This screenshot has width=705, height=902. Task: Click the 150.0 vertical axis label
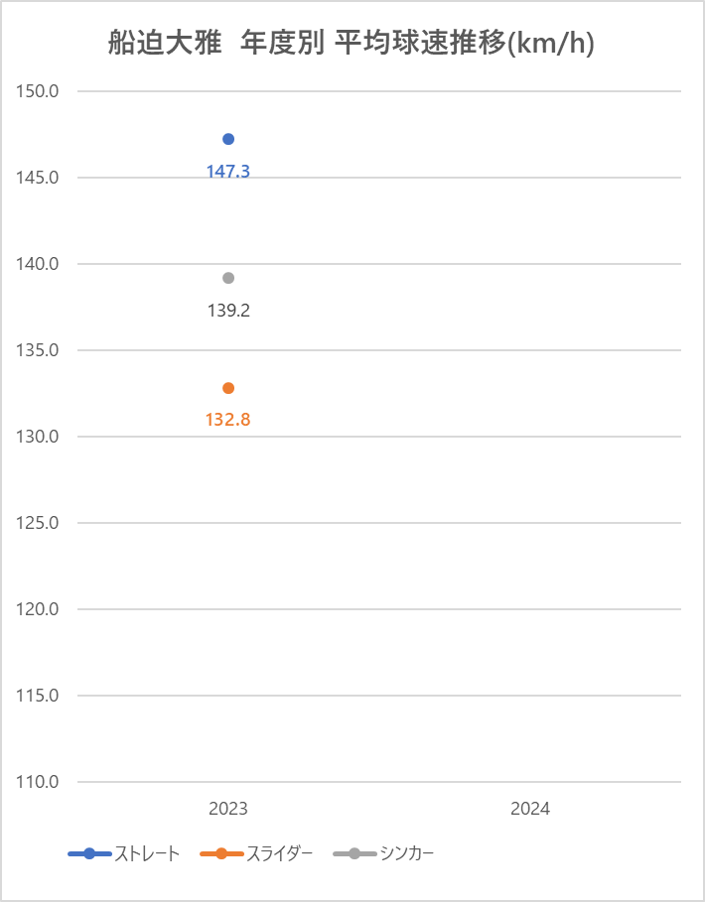point(37,91)
